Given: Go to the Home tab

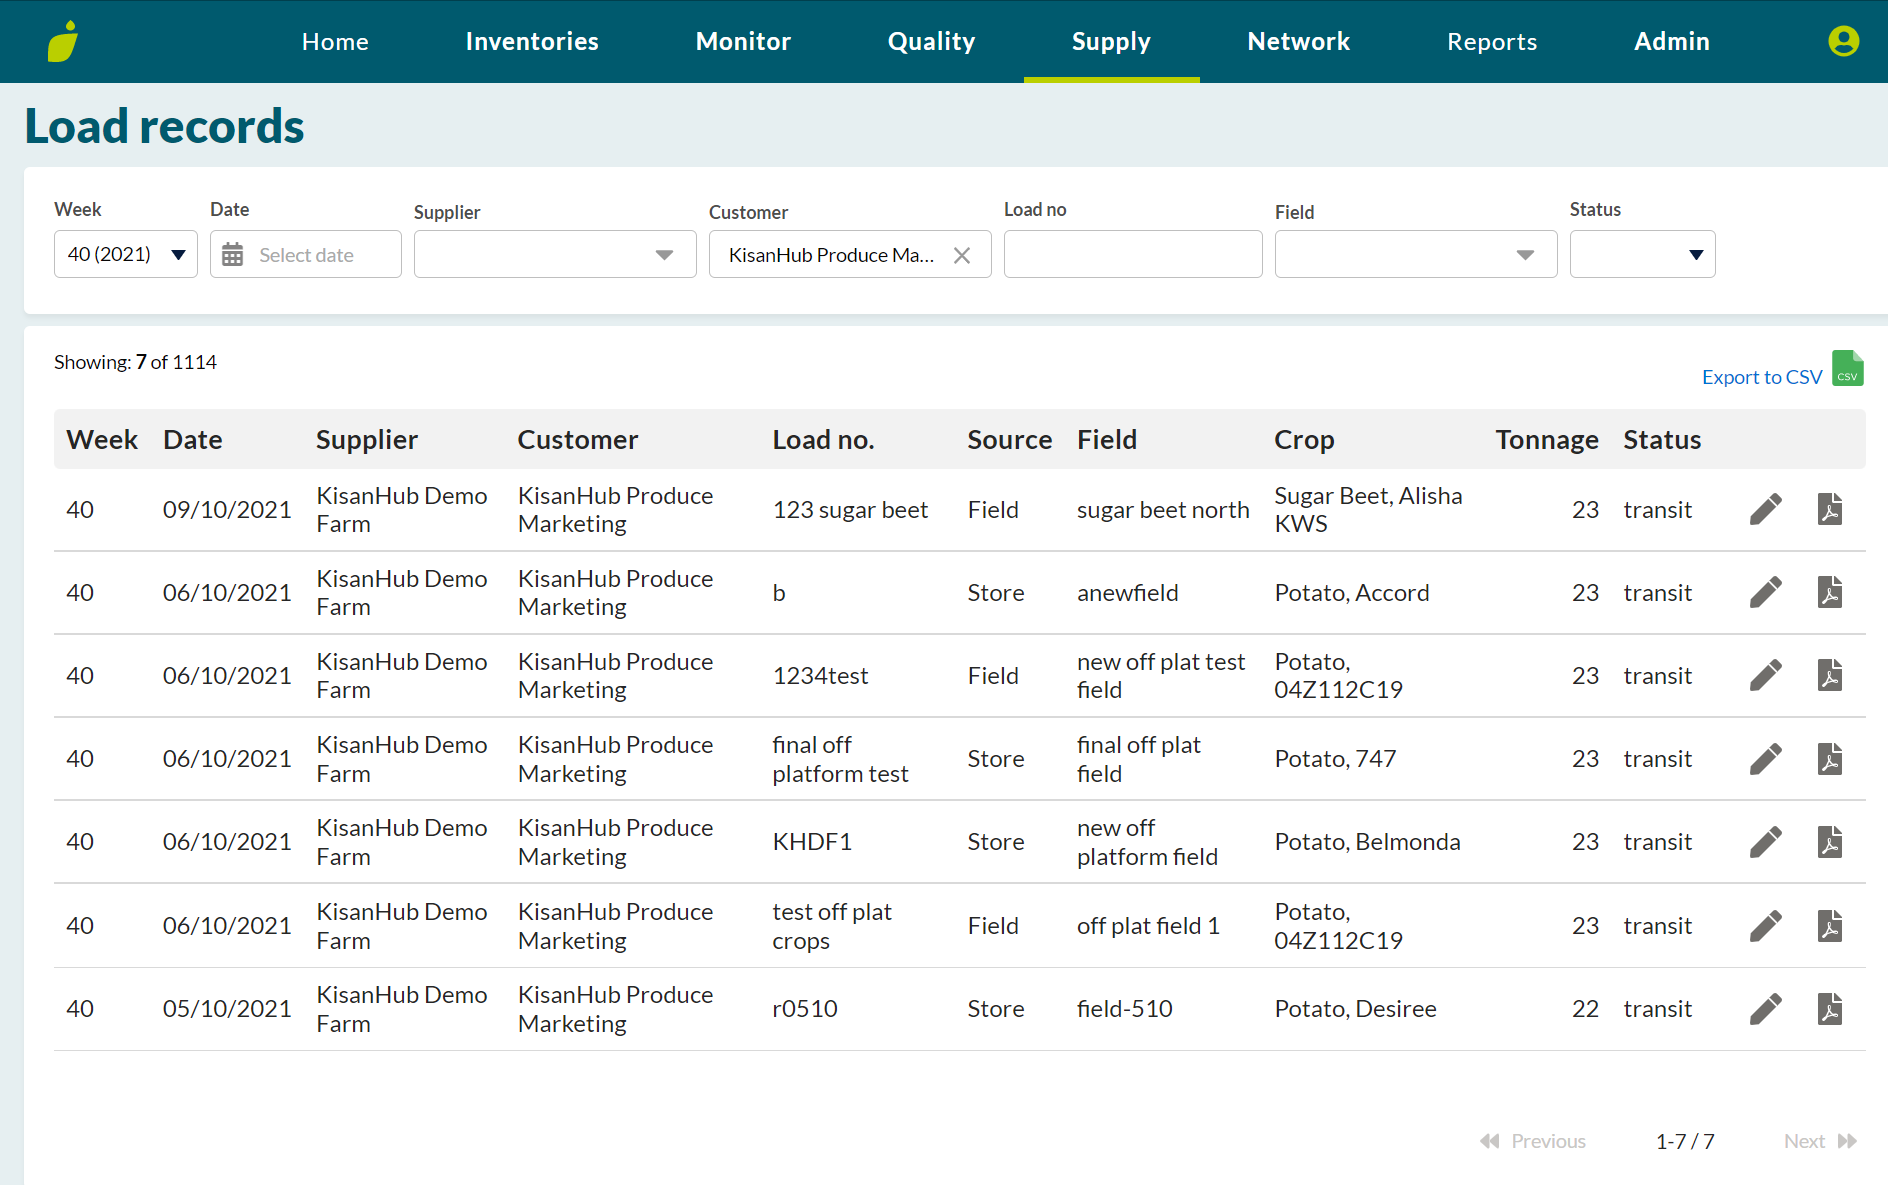Looking at the screenshot, I should pyautogui.click(x=335, y=41).
